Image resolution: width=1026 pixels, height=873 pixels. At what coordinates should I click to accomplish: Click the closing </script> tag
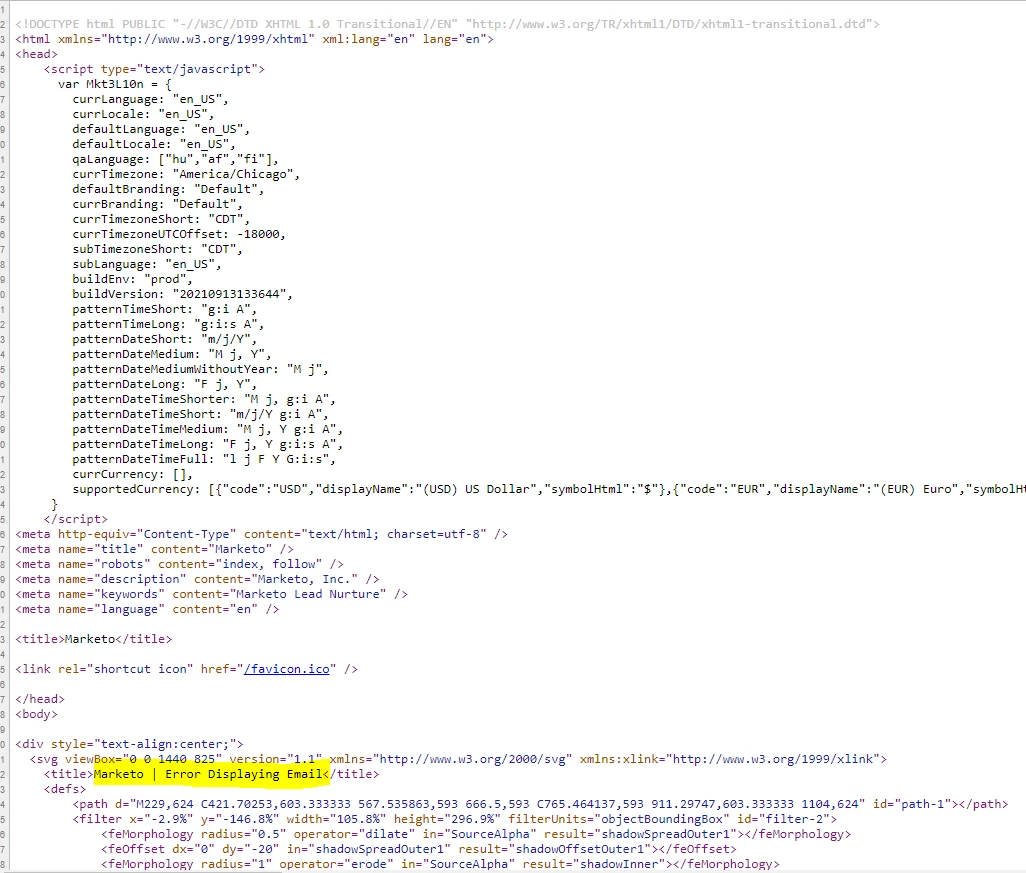[76, 520]
